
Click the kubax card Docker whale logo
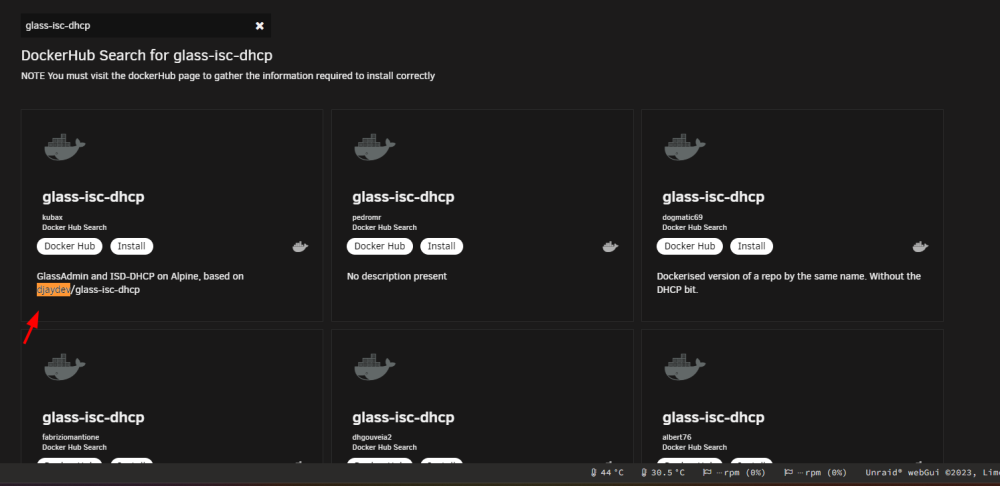[64, 147]
